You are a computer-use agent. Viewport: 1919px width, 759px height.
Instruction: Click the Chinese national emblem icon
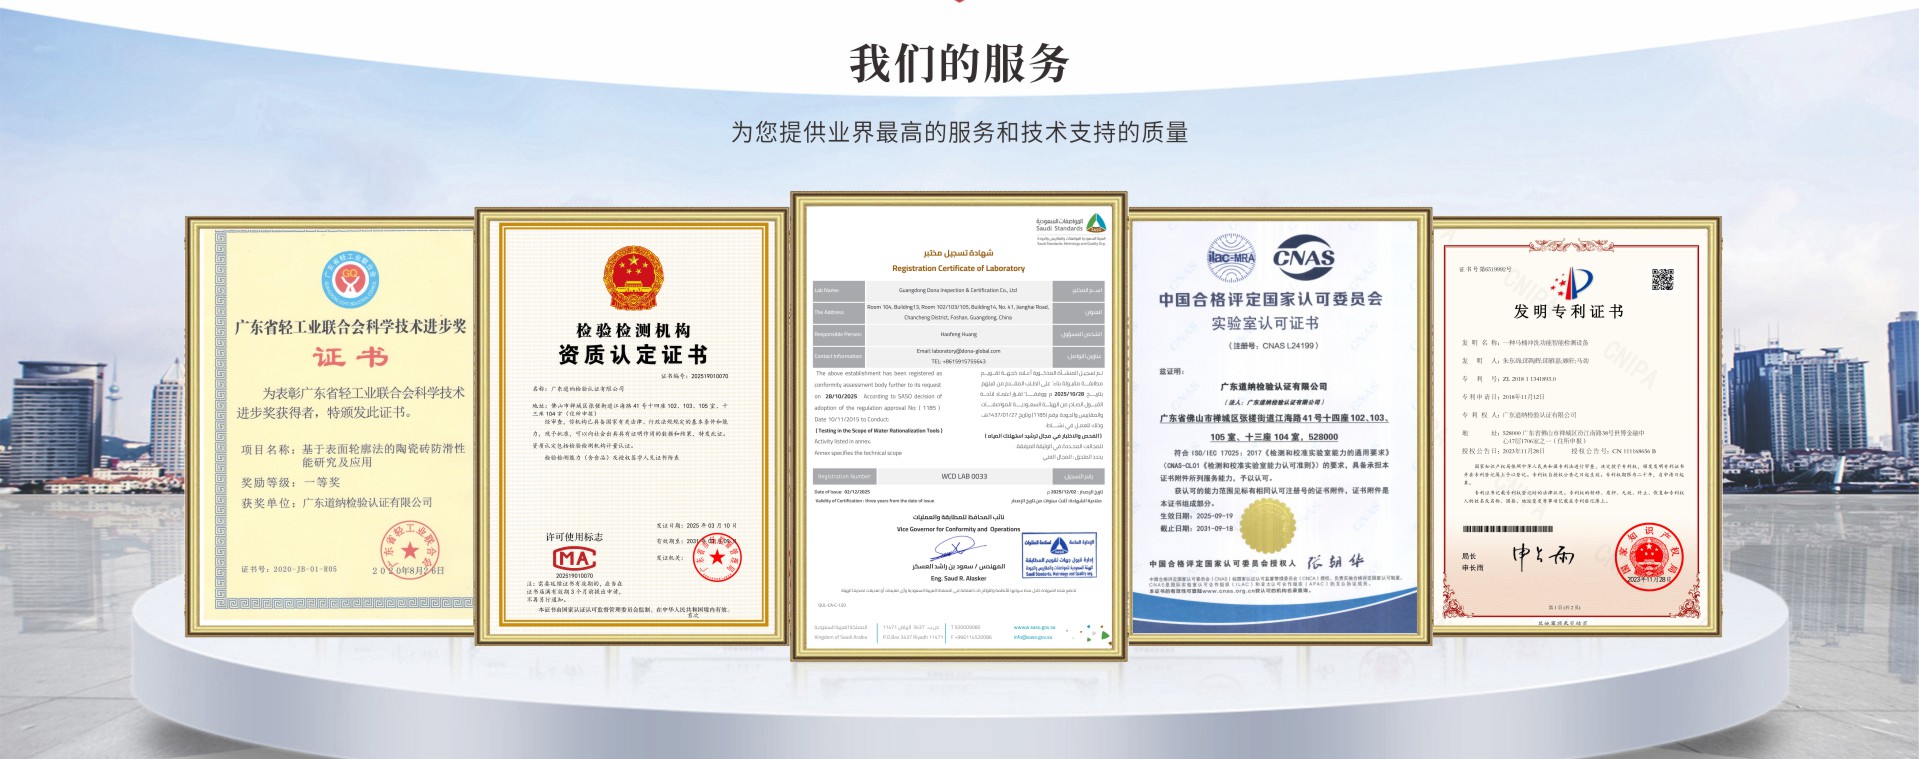click(x=632, y=279)
